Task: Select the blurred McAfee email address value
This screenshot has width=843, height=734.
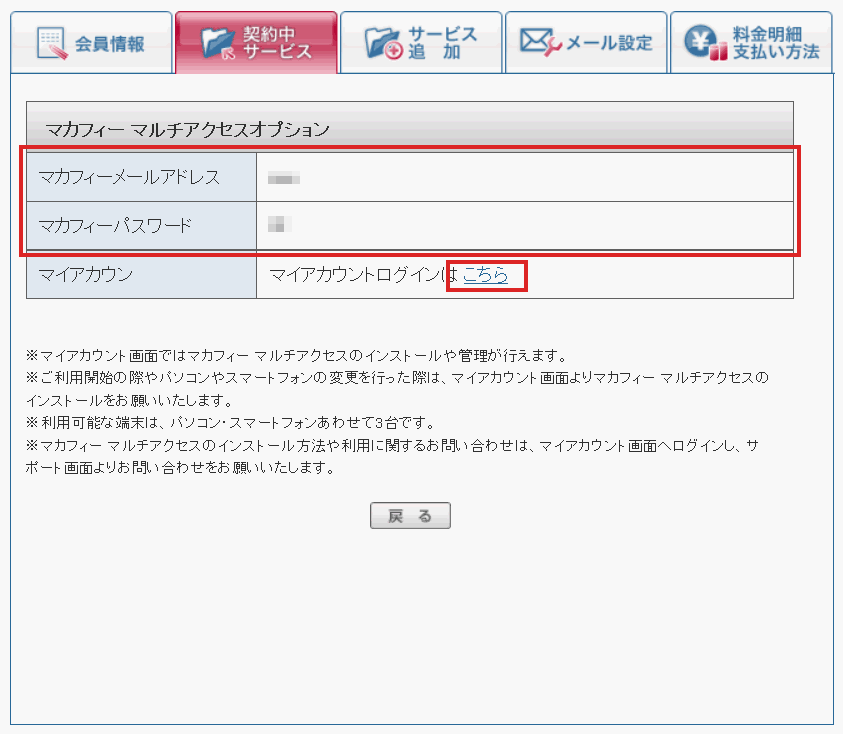Action: click(286, 179)
